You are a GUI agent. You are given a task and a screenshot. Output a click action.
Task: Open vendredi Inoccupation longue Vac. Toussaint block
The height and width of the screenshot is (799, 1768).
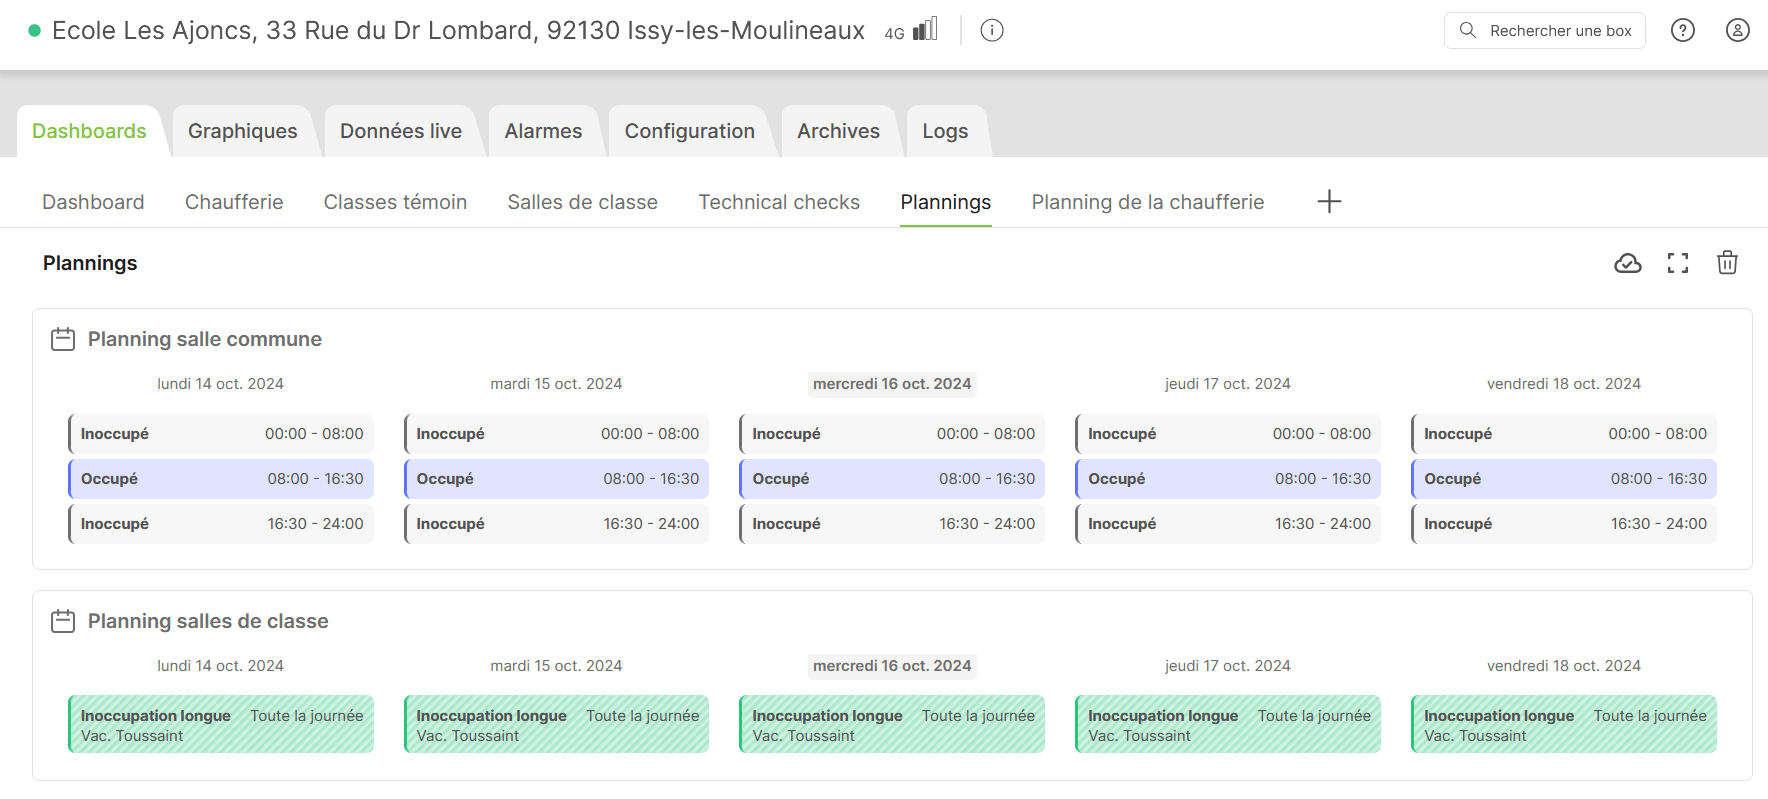tap(1564, 724)
